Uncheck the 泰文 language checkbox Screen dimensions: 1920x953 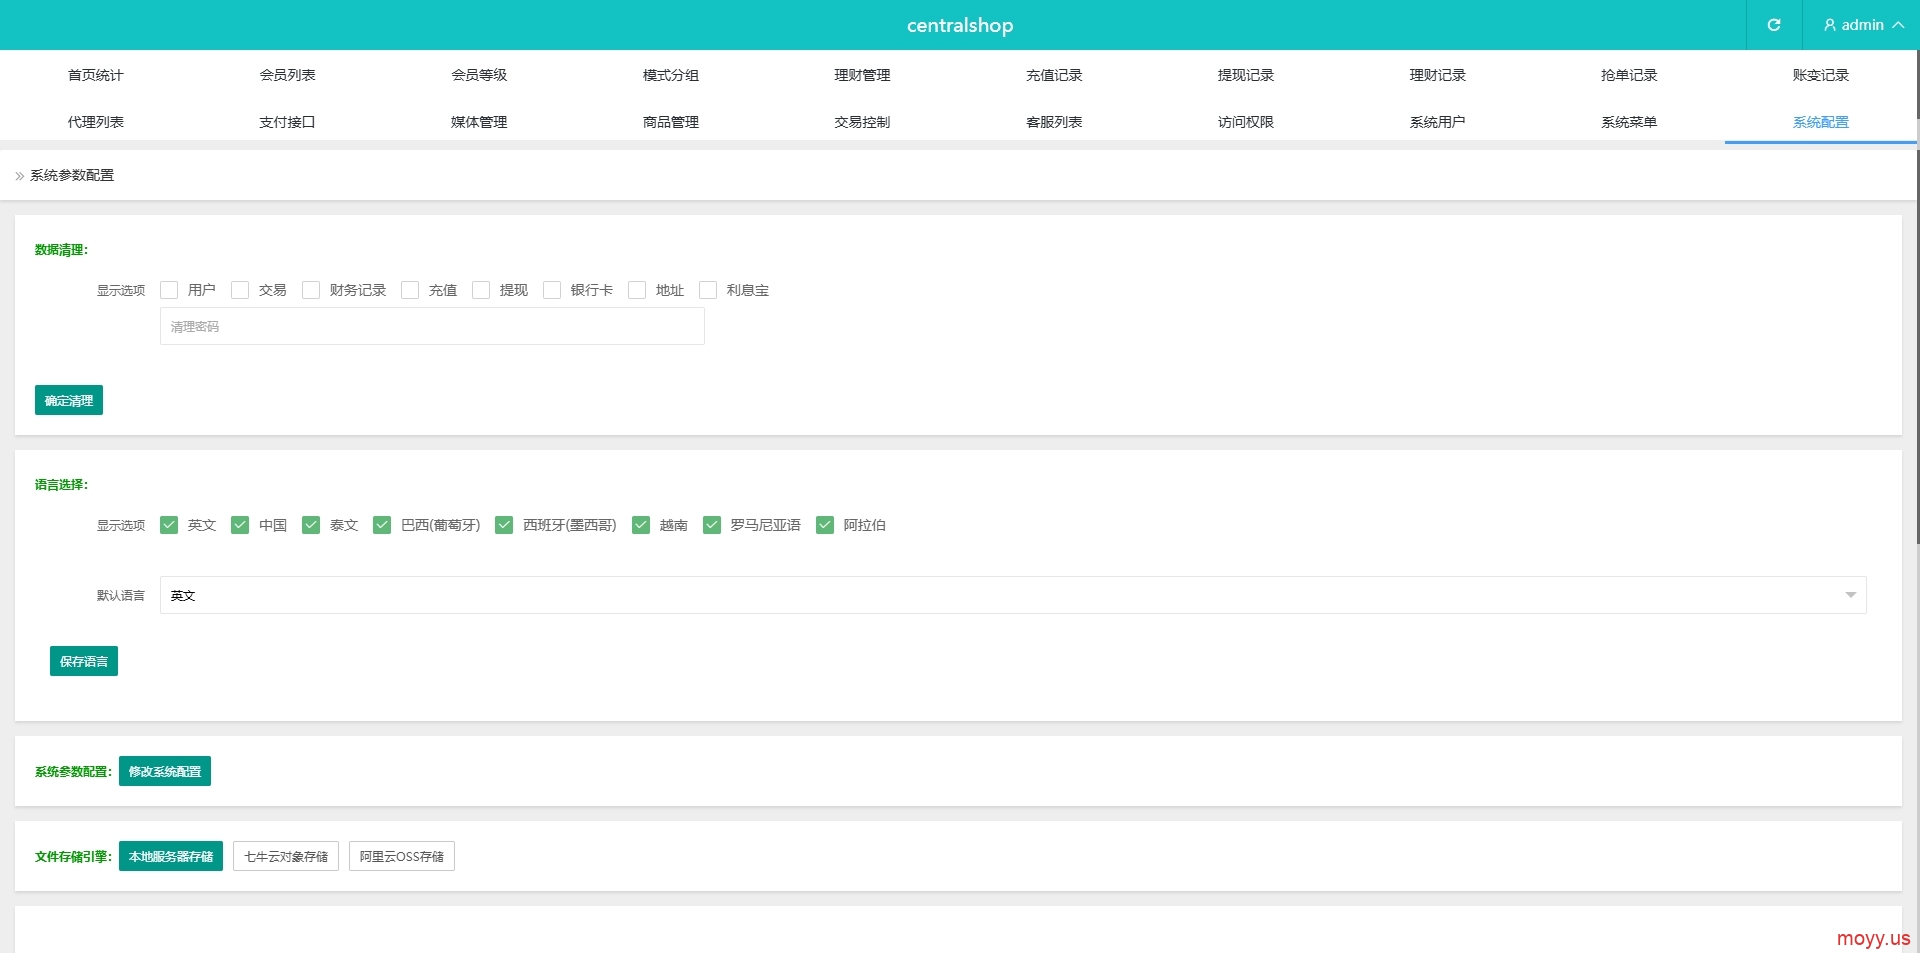click(x=311, y=525)
